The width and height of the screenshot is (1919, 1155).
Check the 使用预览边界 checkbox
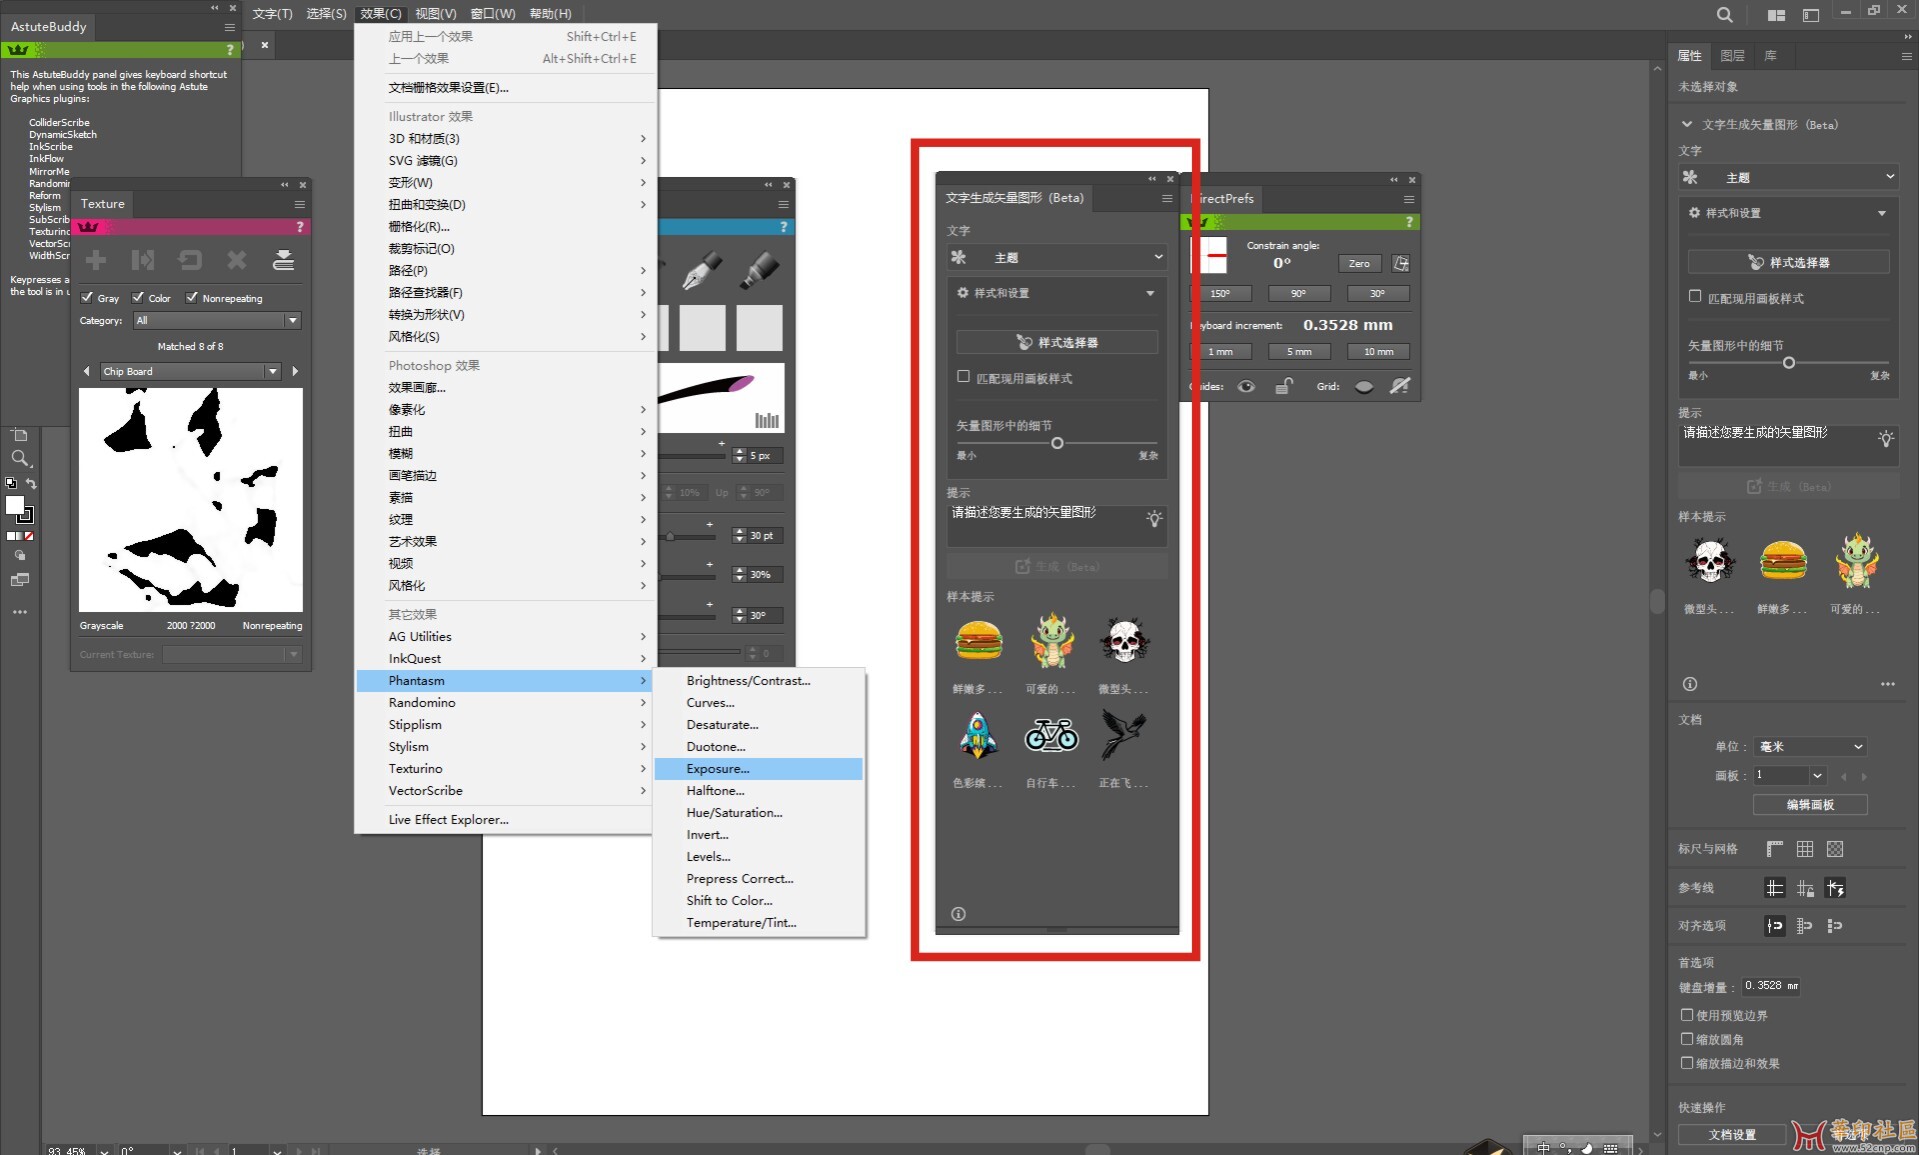pyautogui.click(x=1687, y=1014)
